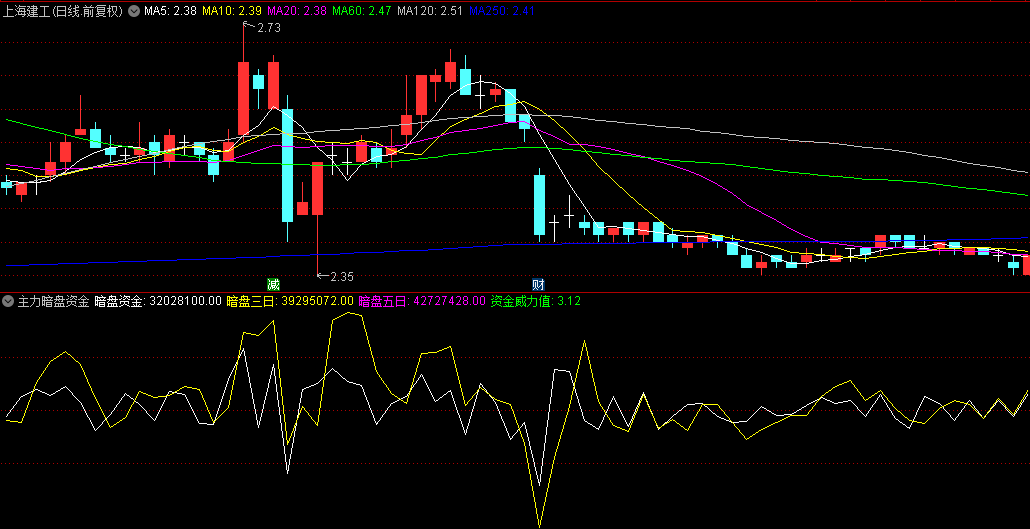The image size is (1030, 529).
Task: Select the 上海建工(日线.前复权) title
Action: point(63,11)
